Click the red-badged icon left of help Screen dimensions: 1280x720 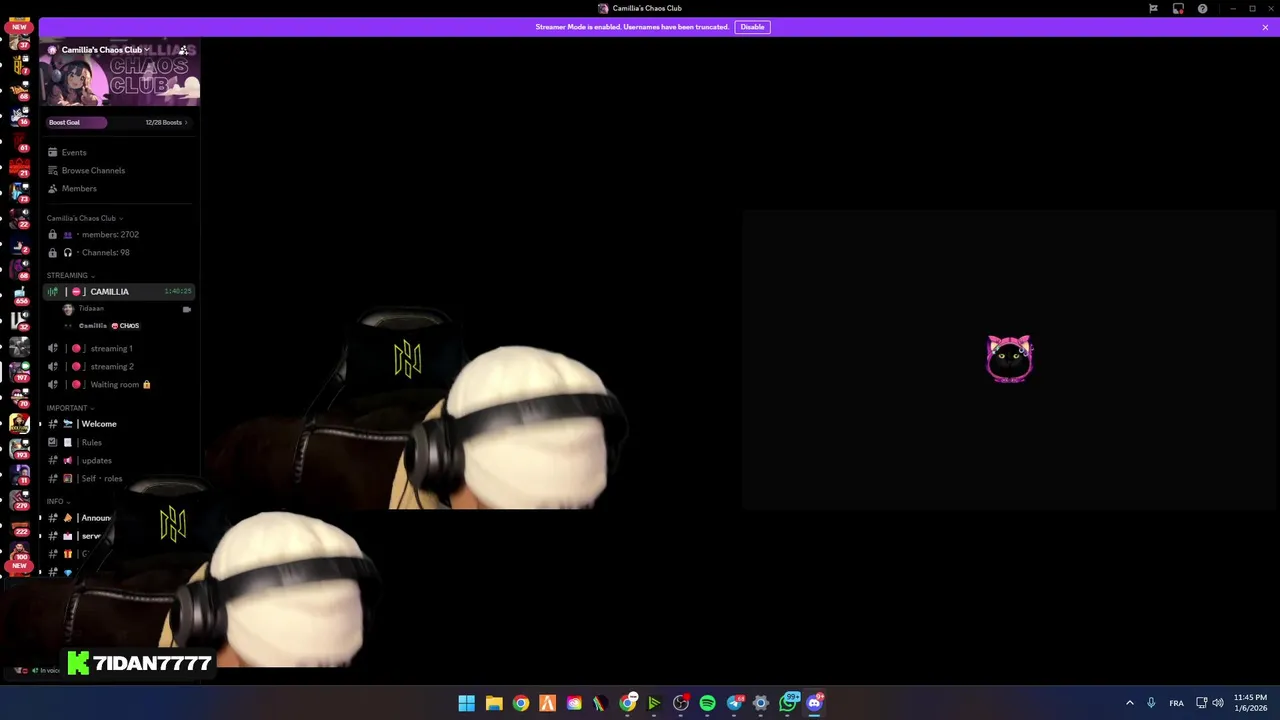(1178, 8)
